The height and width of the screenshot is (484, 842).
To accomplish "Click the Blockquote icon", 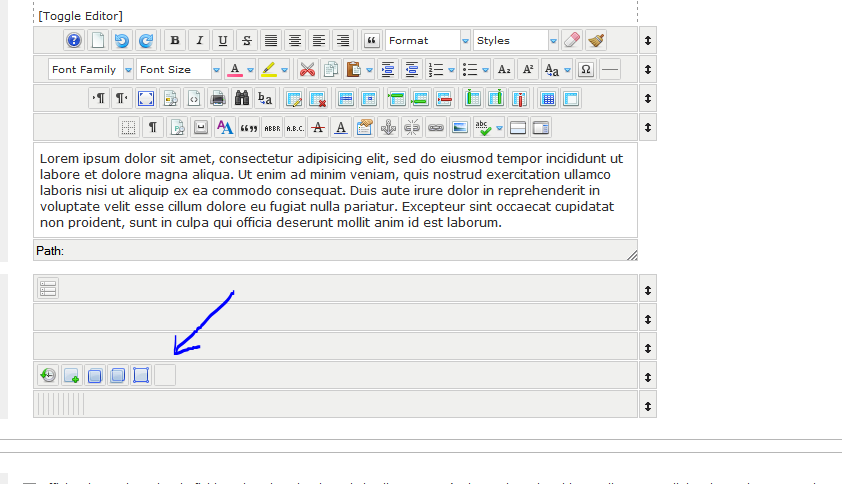I will coord(371,41).
